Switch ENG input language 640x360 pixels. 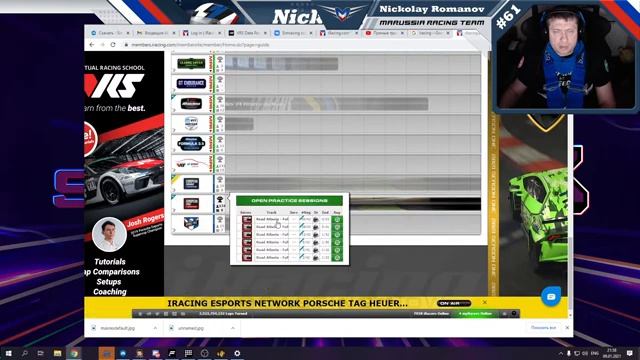pyautogui.click(x=595, y=353)
